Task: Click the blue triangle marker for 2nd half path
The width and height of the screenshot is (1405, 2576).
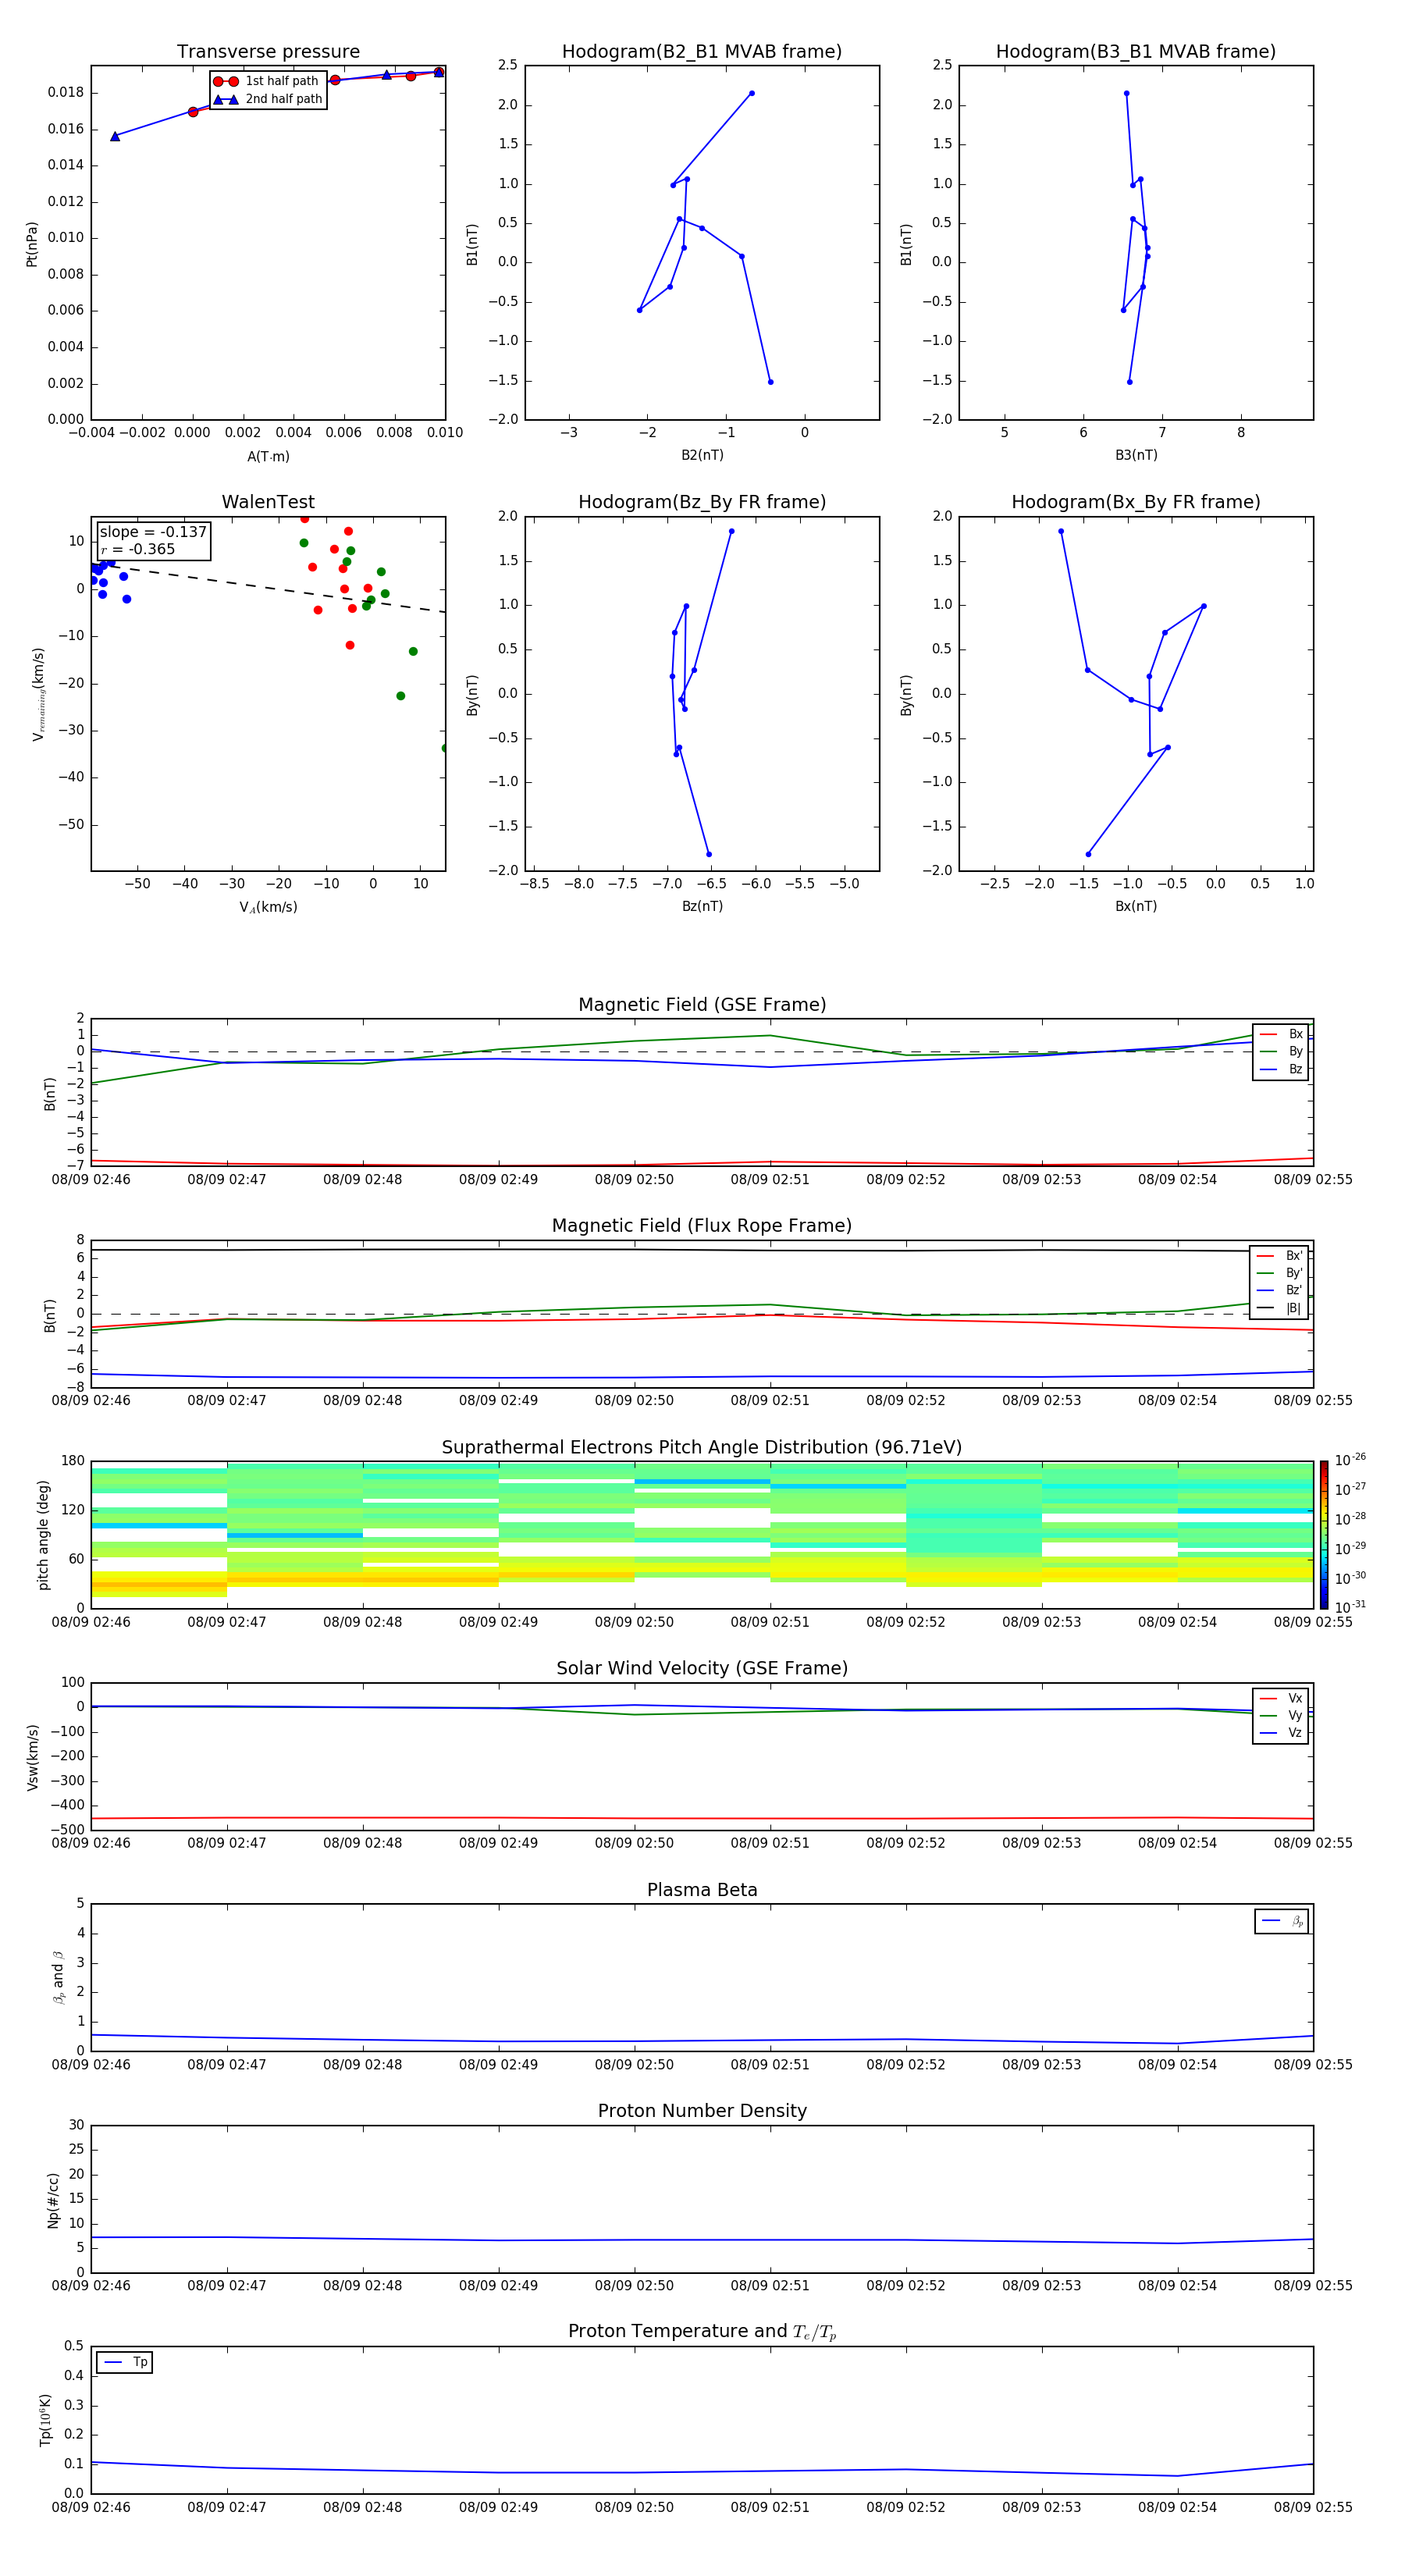Action: (x=226, y=99)
